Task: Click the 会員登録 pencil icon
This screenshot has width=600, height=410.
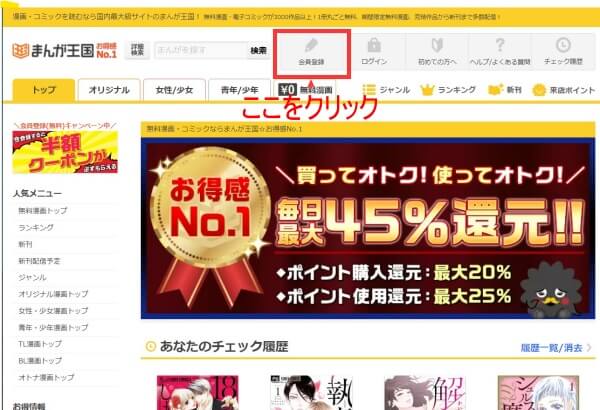Action: [311, 46]
